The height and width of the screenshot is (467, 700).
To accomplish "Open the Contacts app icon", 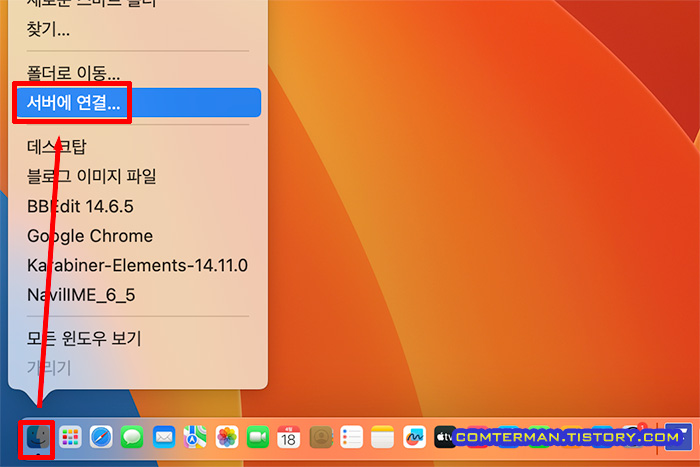I will coord(321,437).
